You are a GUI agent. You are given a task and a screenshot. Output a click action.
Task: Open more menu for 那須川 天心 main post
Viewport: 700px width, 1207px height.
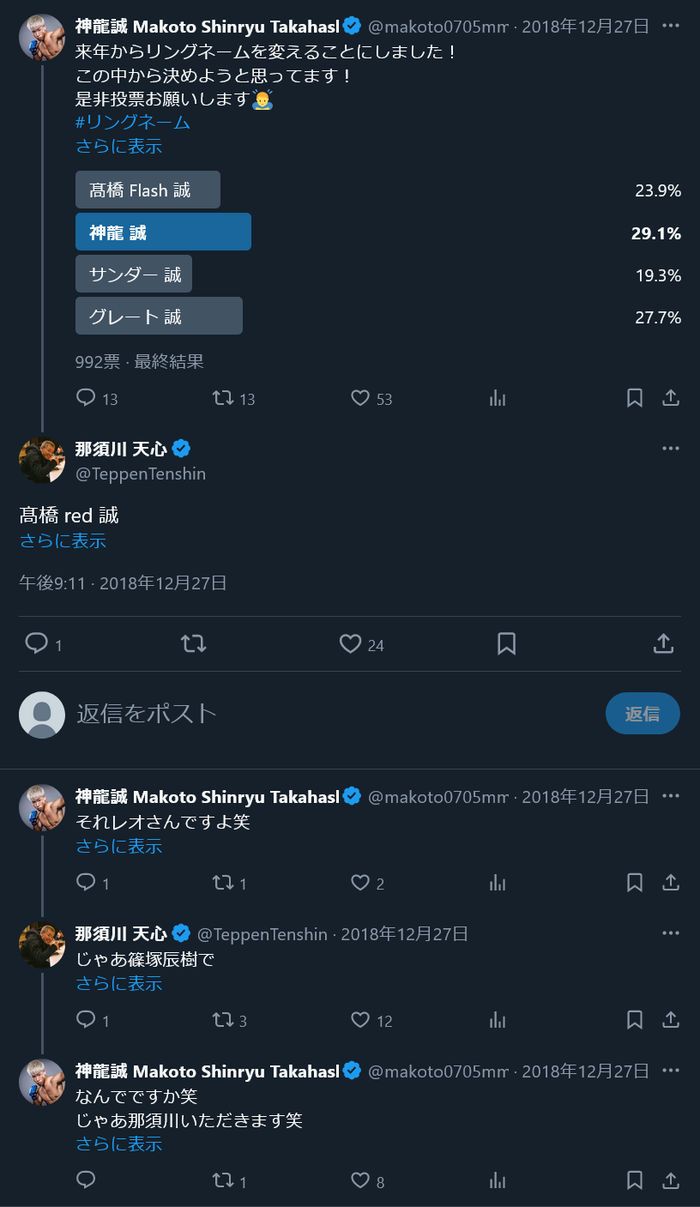(x=670, y=448)
